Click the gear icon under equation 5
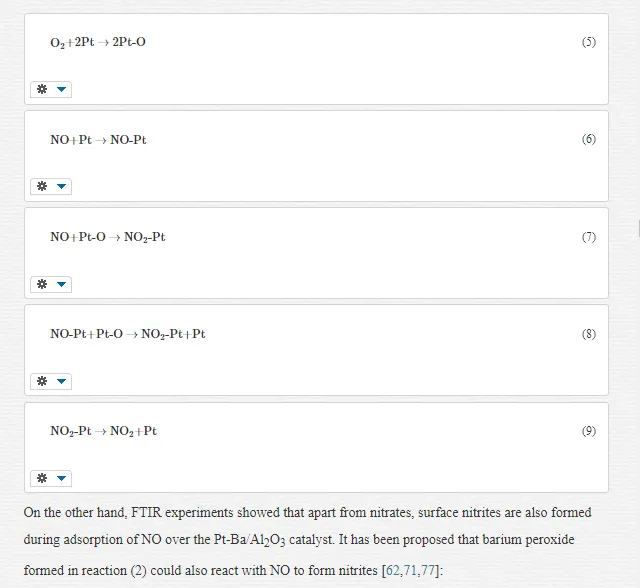This screenshot has width=640, height=588. 42,89
